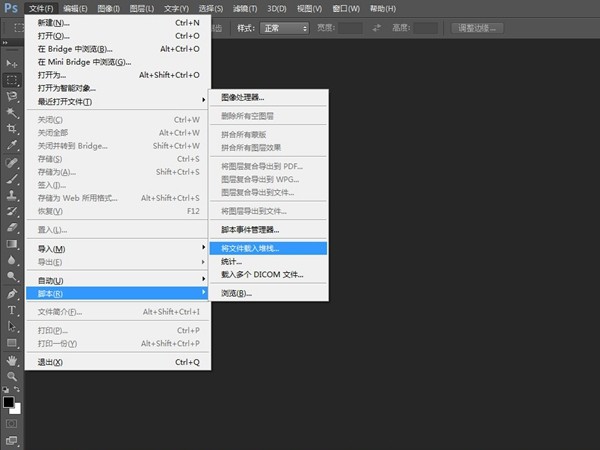Open the 帮助(H) menu
This screenshot has height=450, width=600.
(x=383, y=8)
